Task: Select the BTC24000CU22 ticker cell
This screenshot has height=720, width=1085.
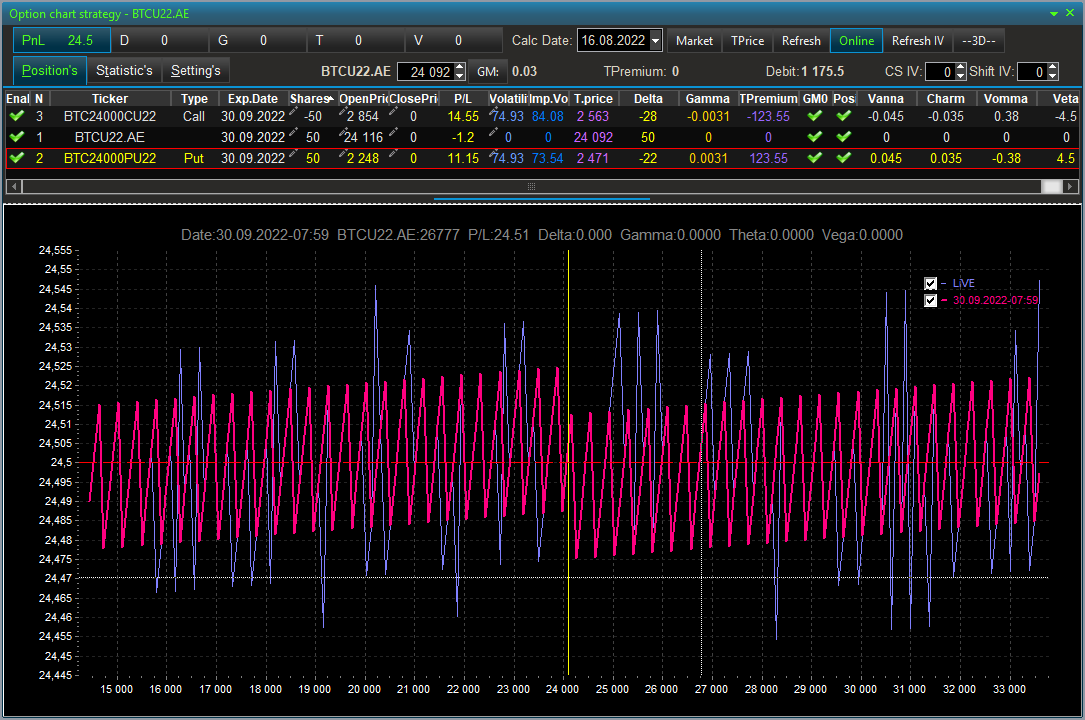Action: [110, 116]
